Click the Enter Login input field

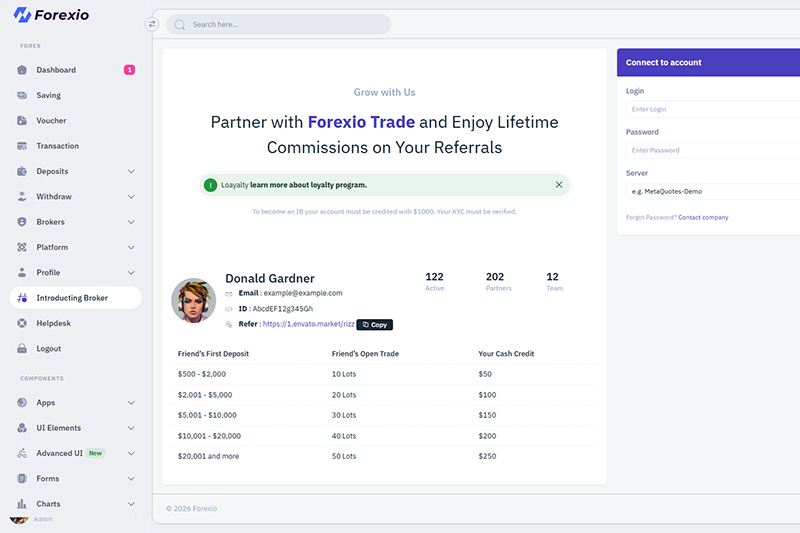tap(712, 109)
